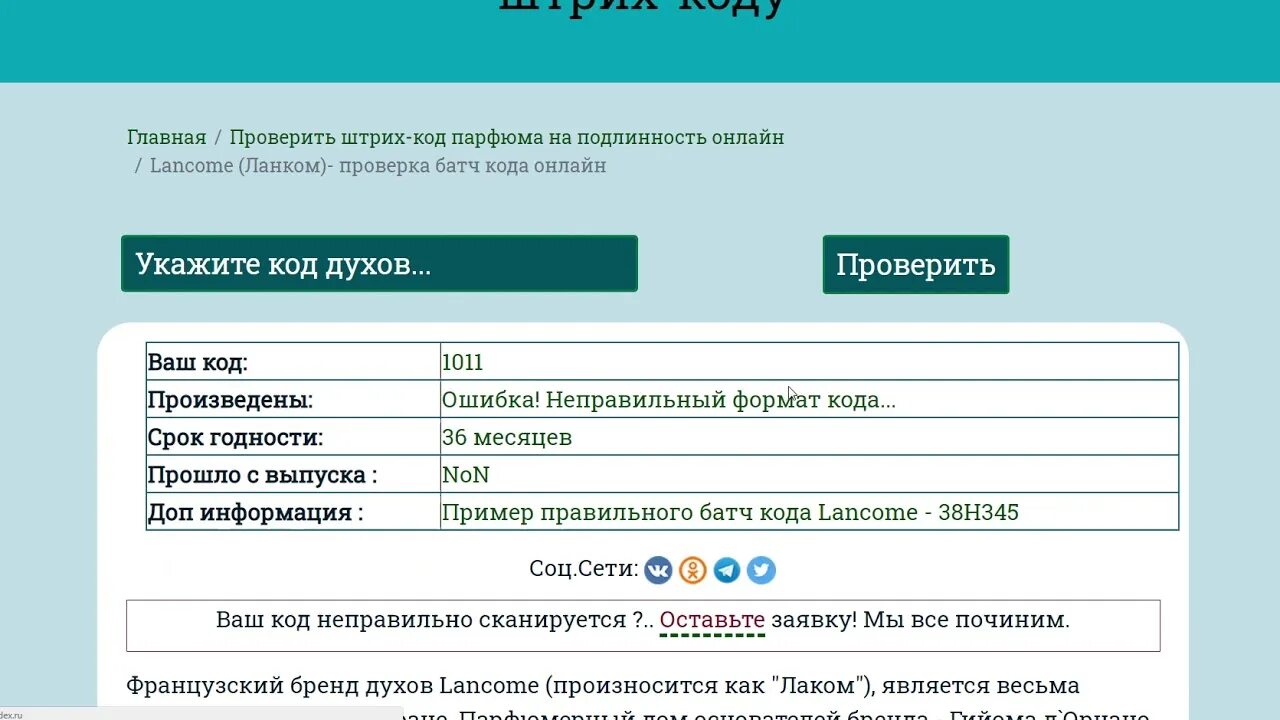The width and height of the screenshot is (1280, 720).
Task: Select the Соц.Сети: label
Action: [x=584, y=569]
